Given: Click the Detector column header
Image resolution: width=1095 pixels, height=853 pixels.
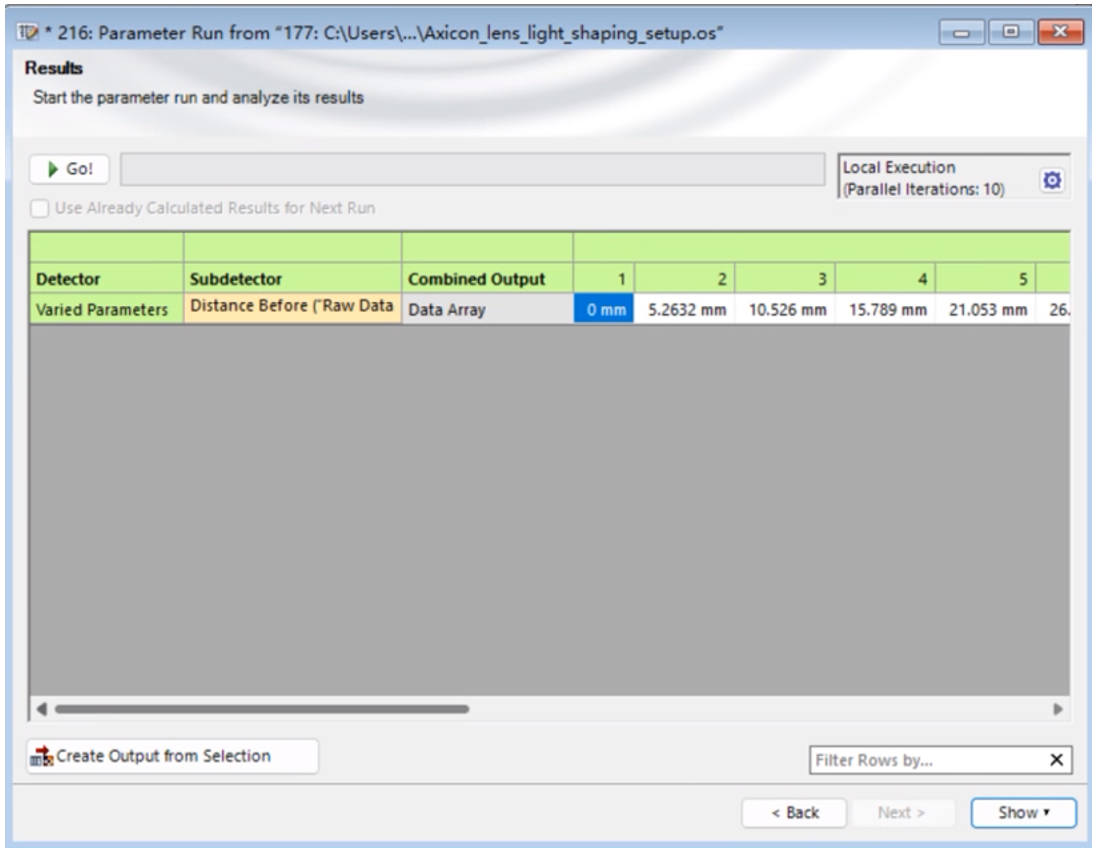Looking at the screenshot, I should (106, 279).
